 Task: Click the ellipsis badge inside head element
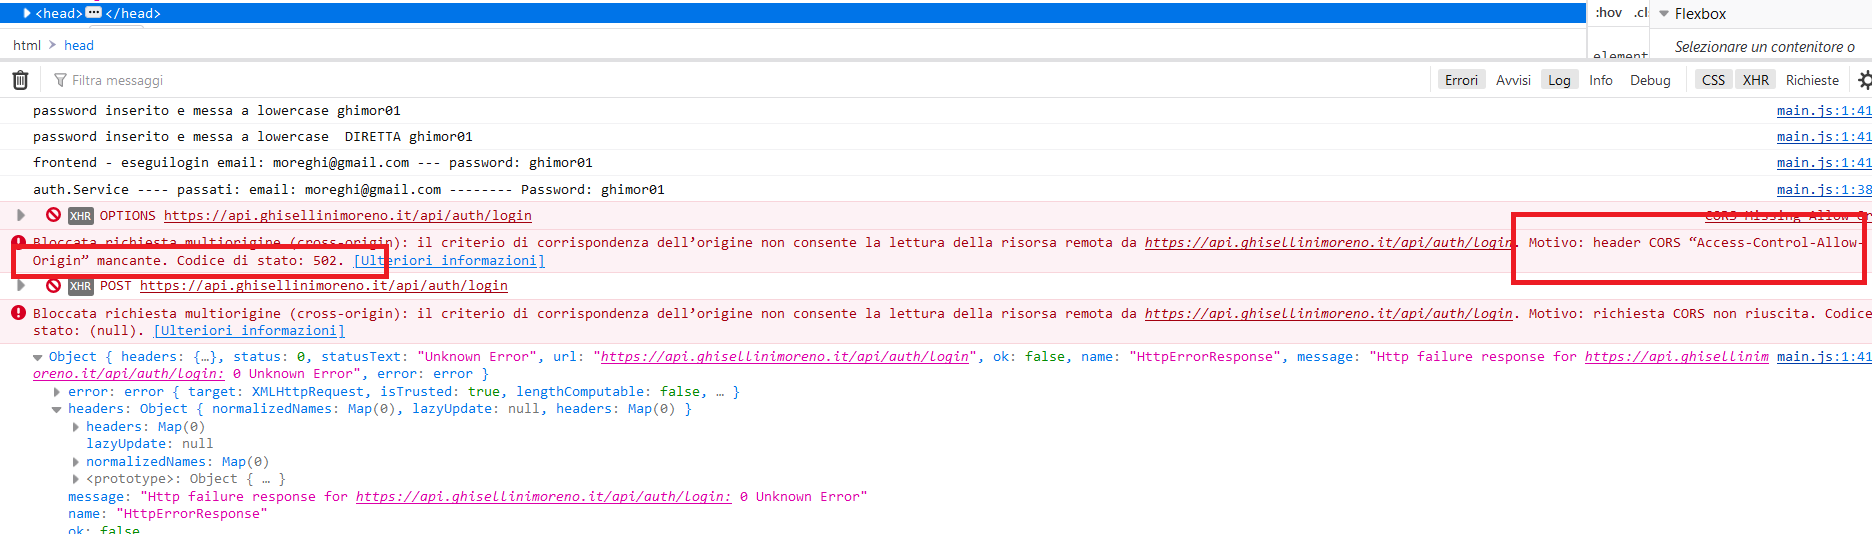pos(94,13)
